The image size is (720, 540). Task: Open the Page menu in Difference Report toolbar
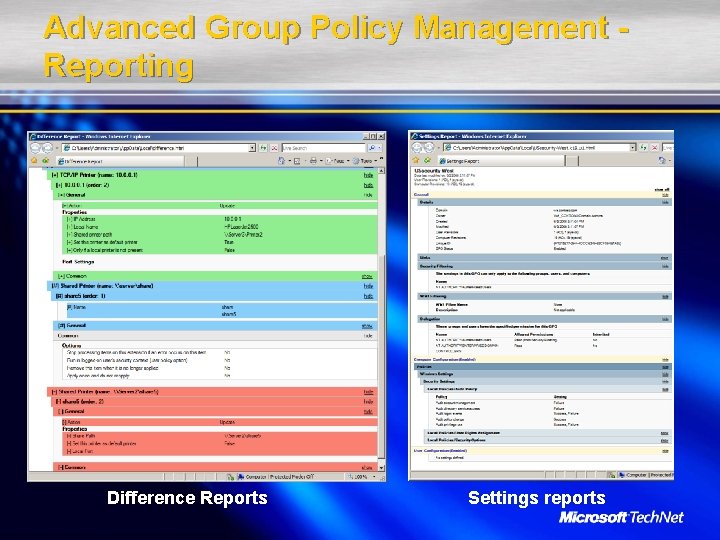(339, 161)
